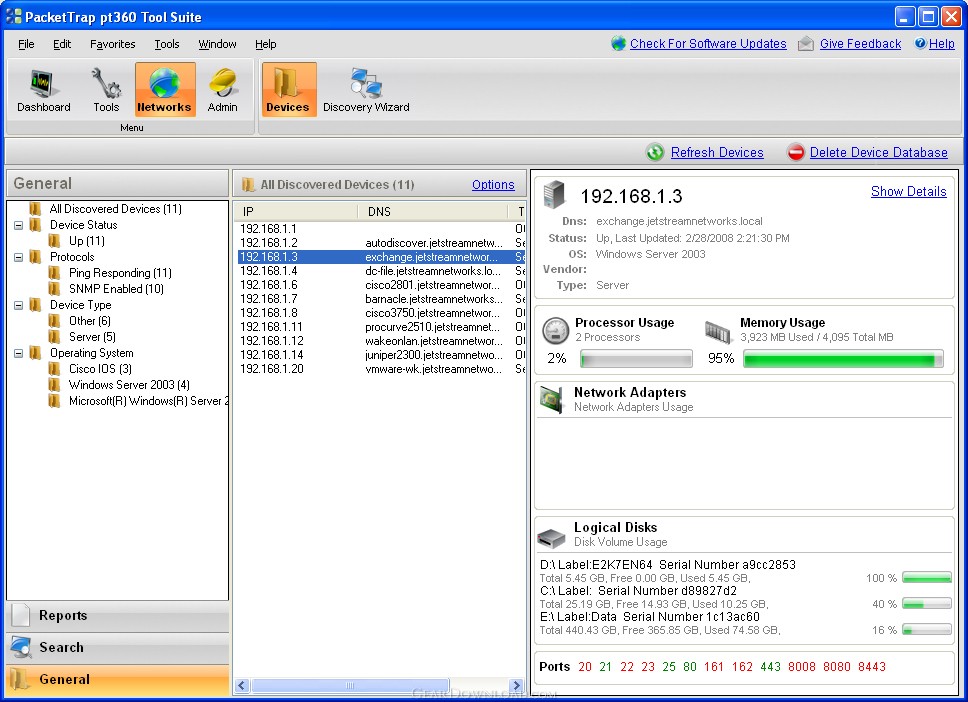Click Show Details for 192.168.1.3
This screenshot has width=968, height=702.
pos(909,191)
